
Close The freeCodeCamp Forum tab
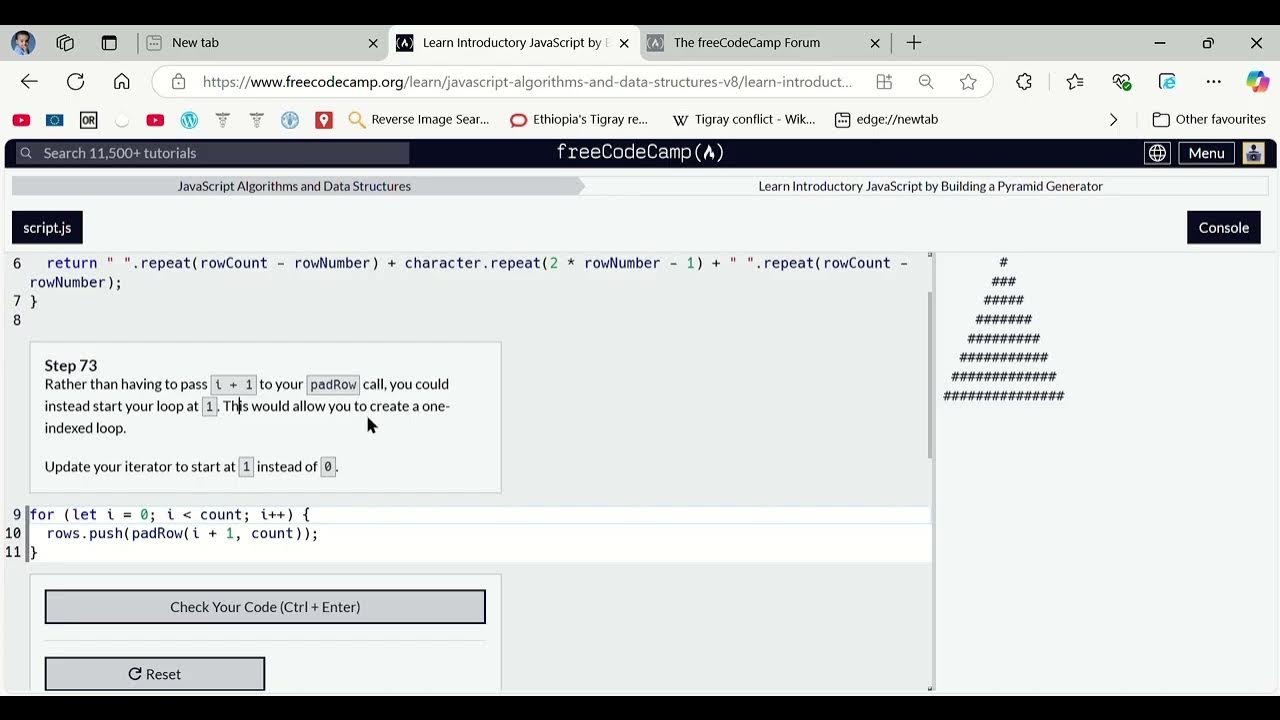point(875,43)
